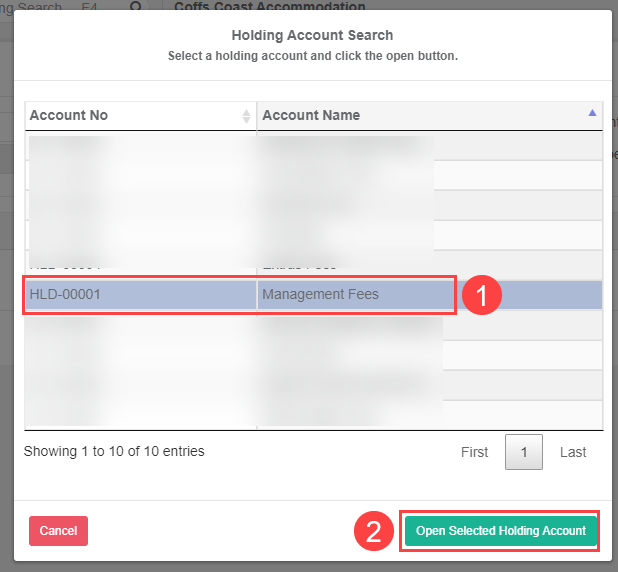Click the red number 2 annotation badge
The height and width of the screenshot is (572, 618).
pyautogui.click(x=373, y=531)
